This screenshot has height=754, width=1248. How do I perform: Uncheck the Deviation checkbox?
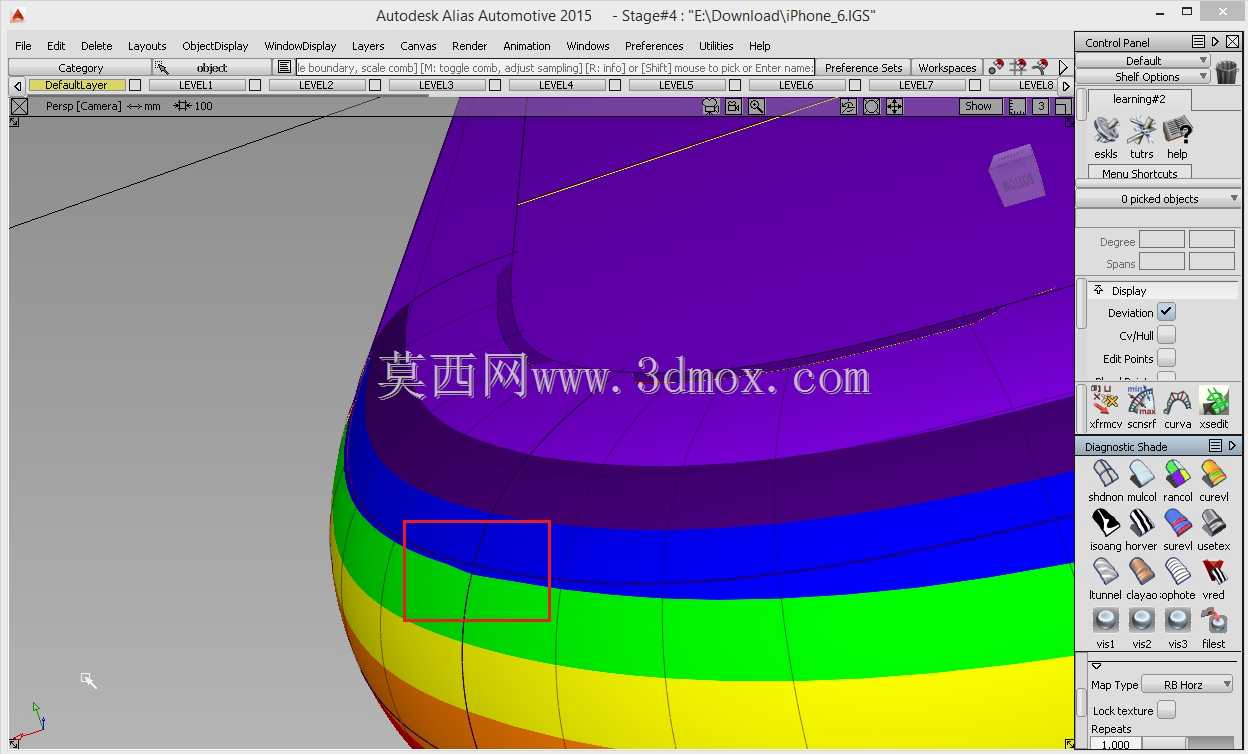1167,312
